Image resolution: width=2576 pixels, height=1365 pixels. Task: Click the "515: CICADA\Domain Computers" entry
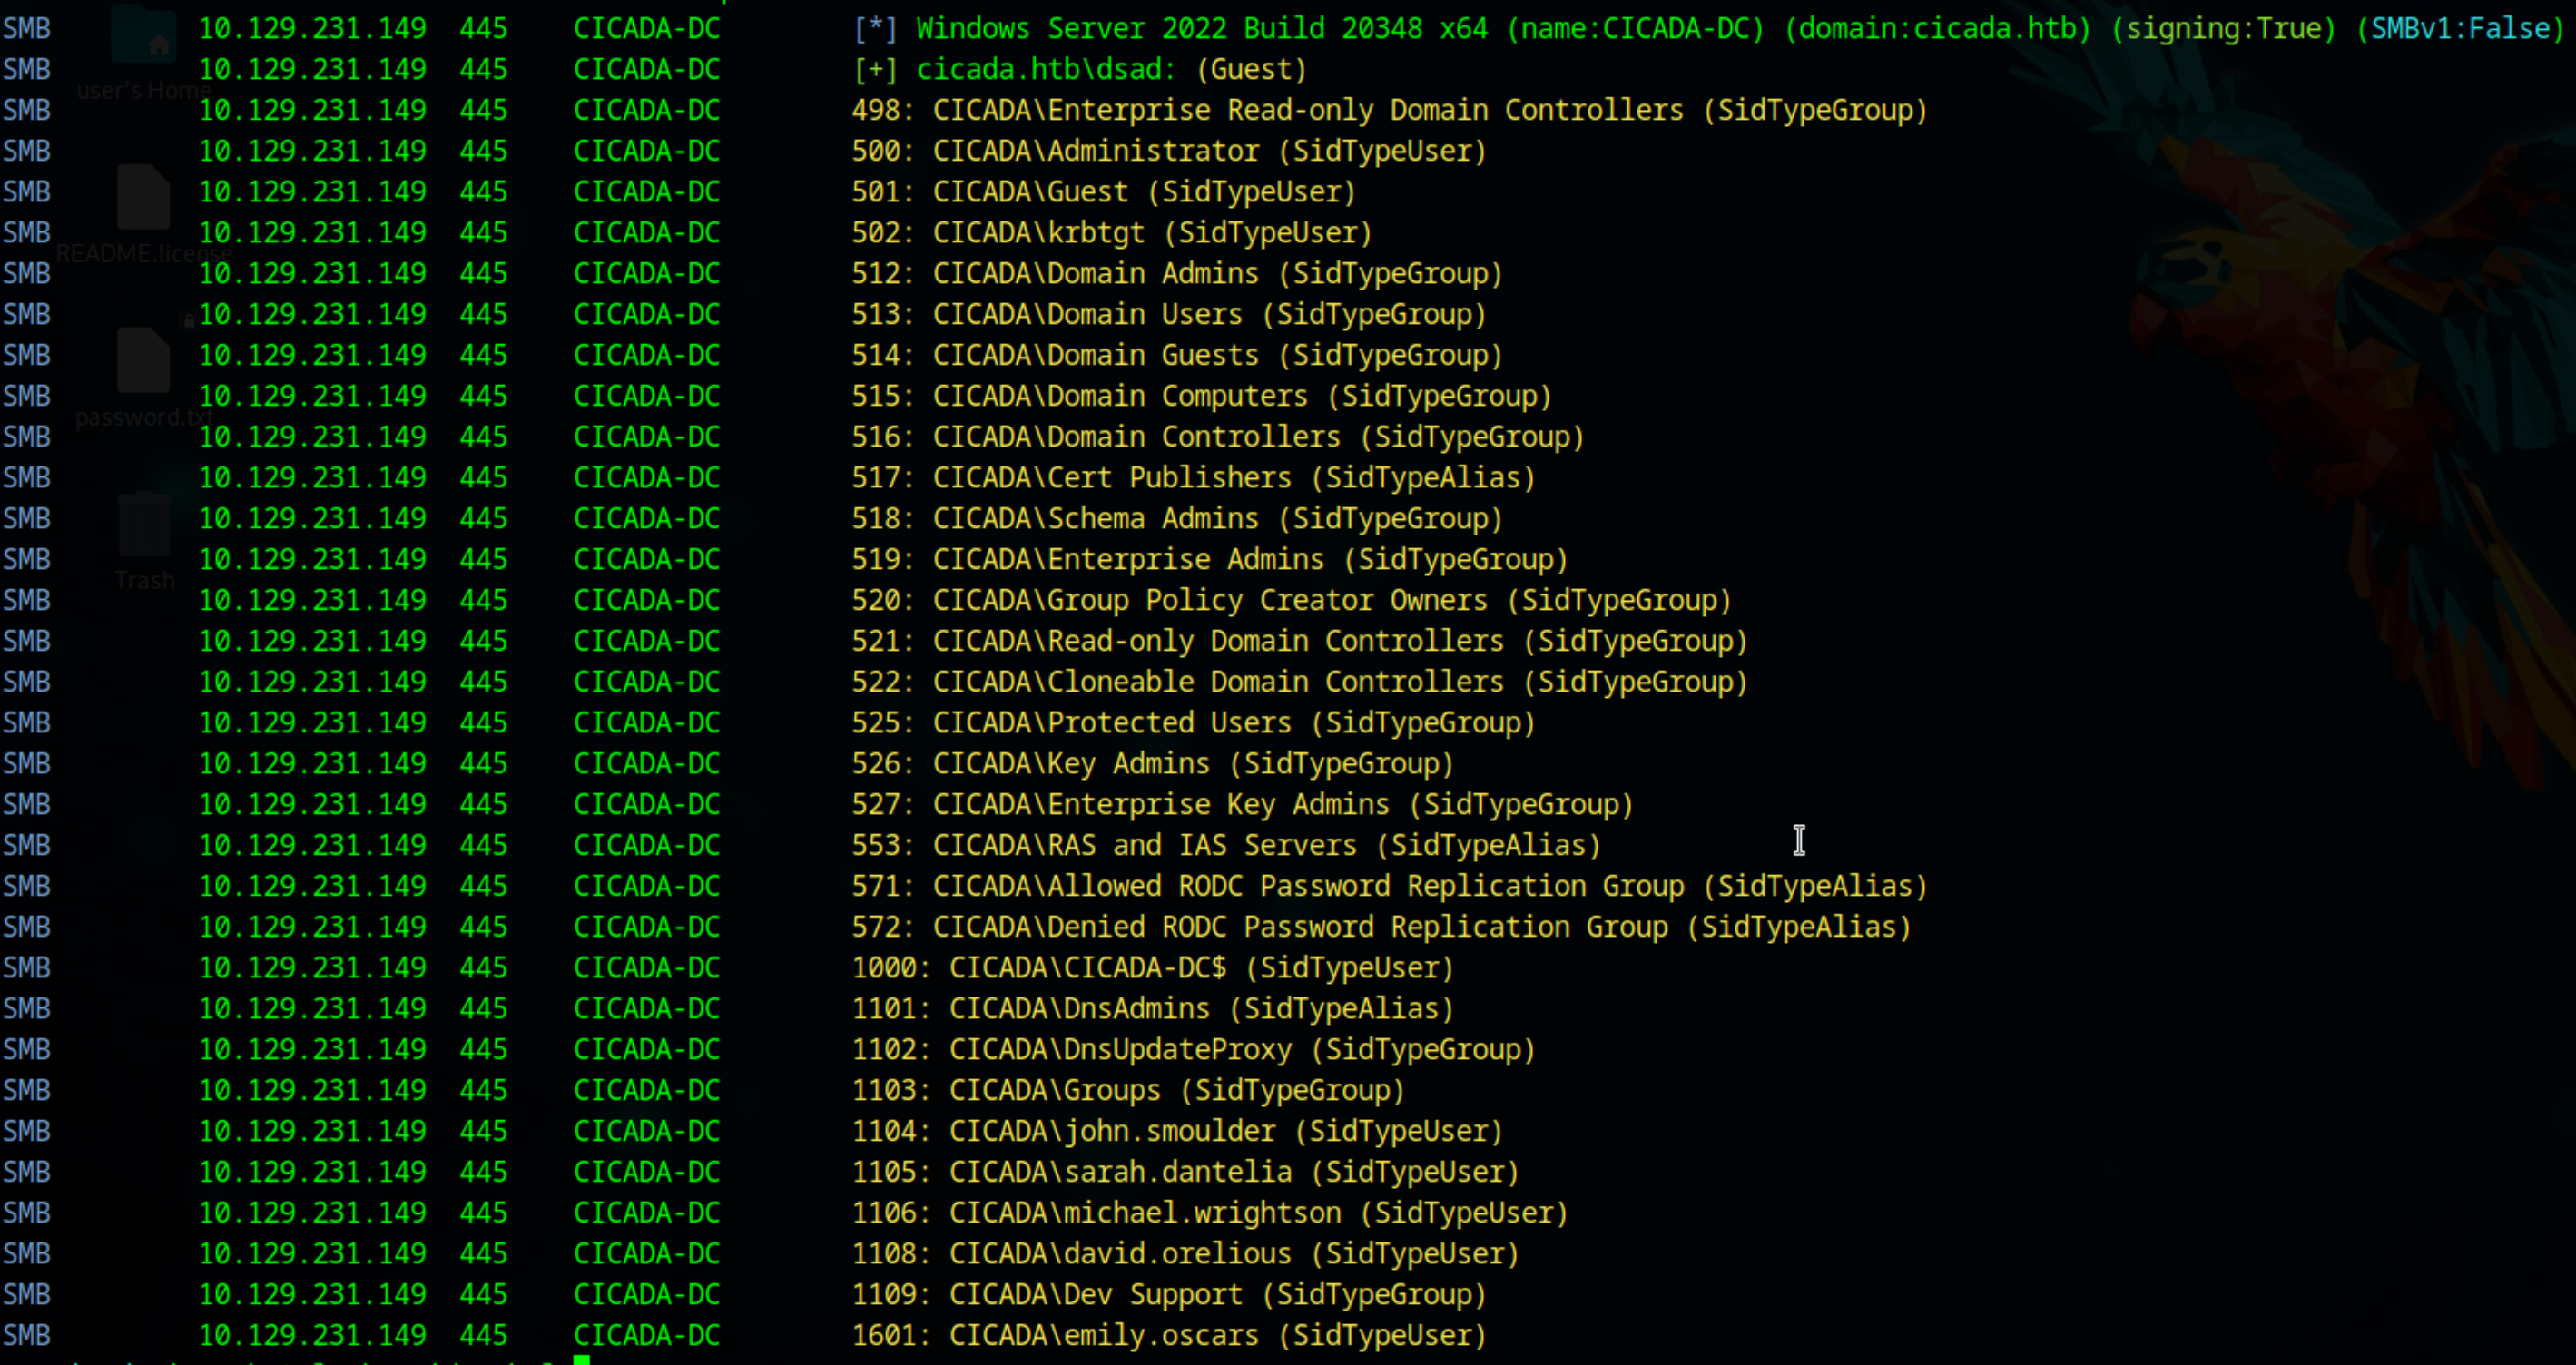(x=1202, y=396)
